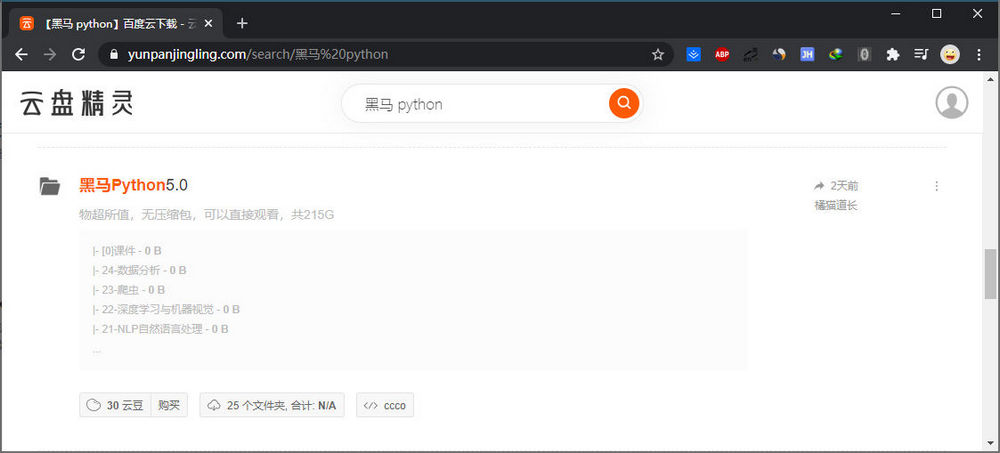Click the orange search button
Image resolution: width=1000 pixels, height=453 pixels.
click(624, 103)
